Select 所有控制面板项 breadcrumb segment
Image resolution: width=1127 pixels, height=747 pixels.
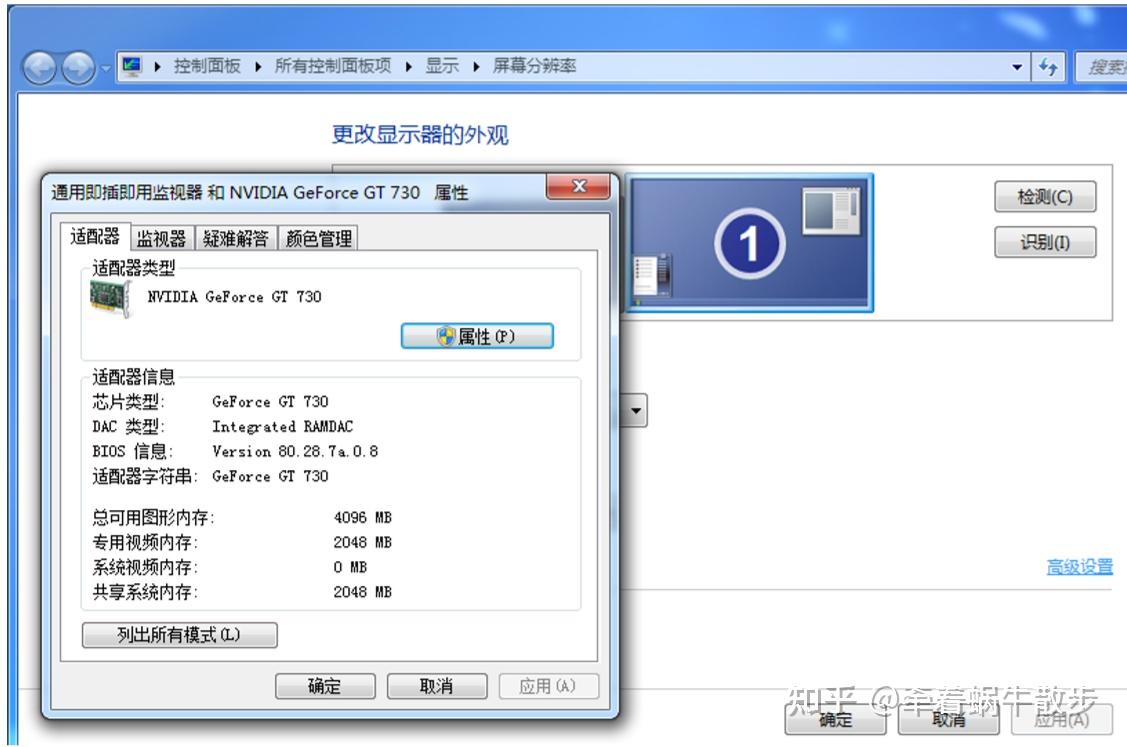[x=333, y=66]
